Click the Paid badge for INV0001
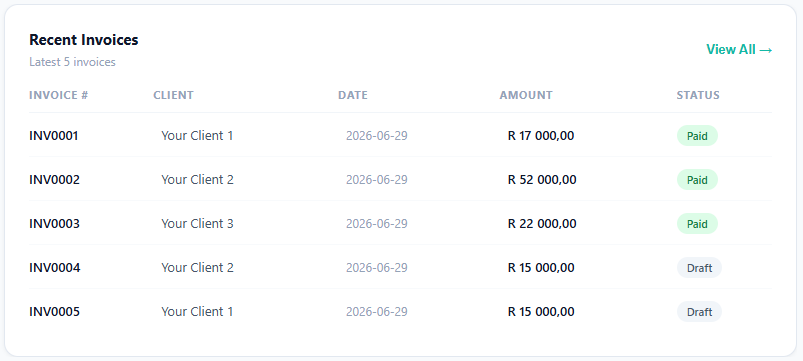The width and height of the screenshot is (803, 361). click(697, 136)
